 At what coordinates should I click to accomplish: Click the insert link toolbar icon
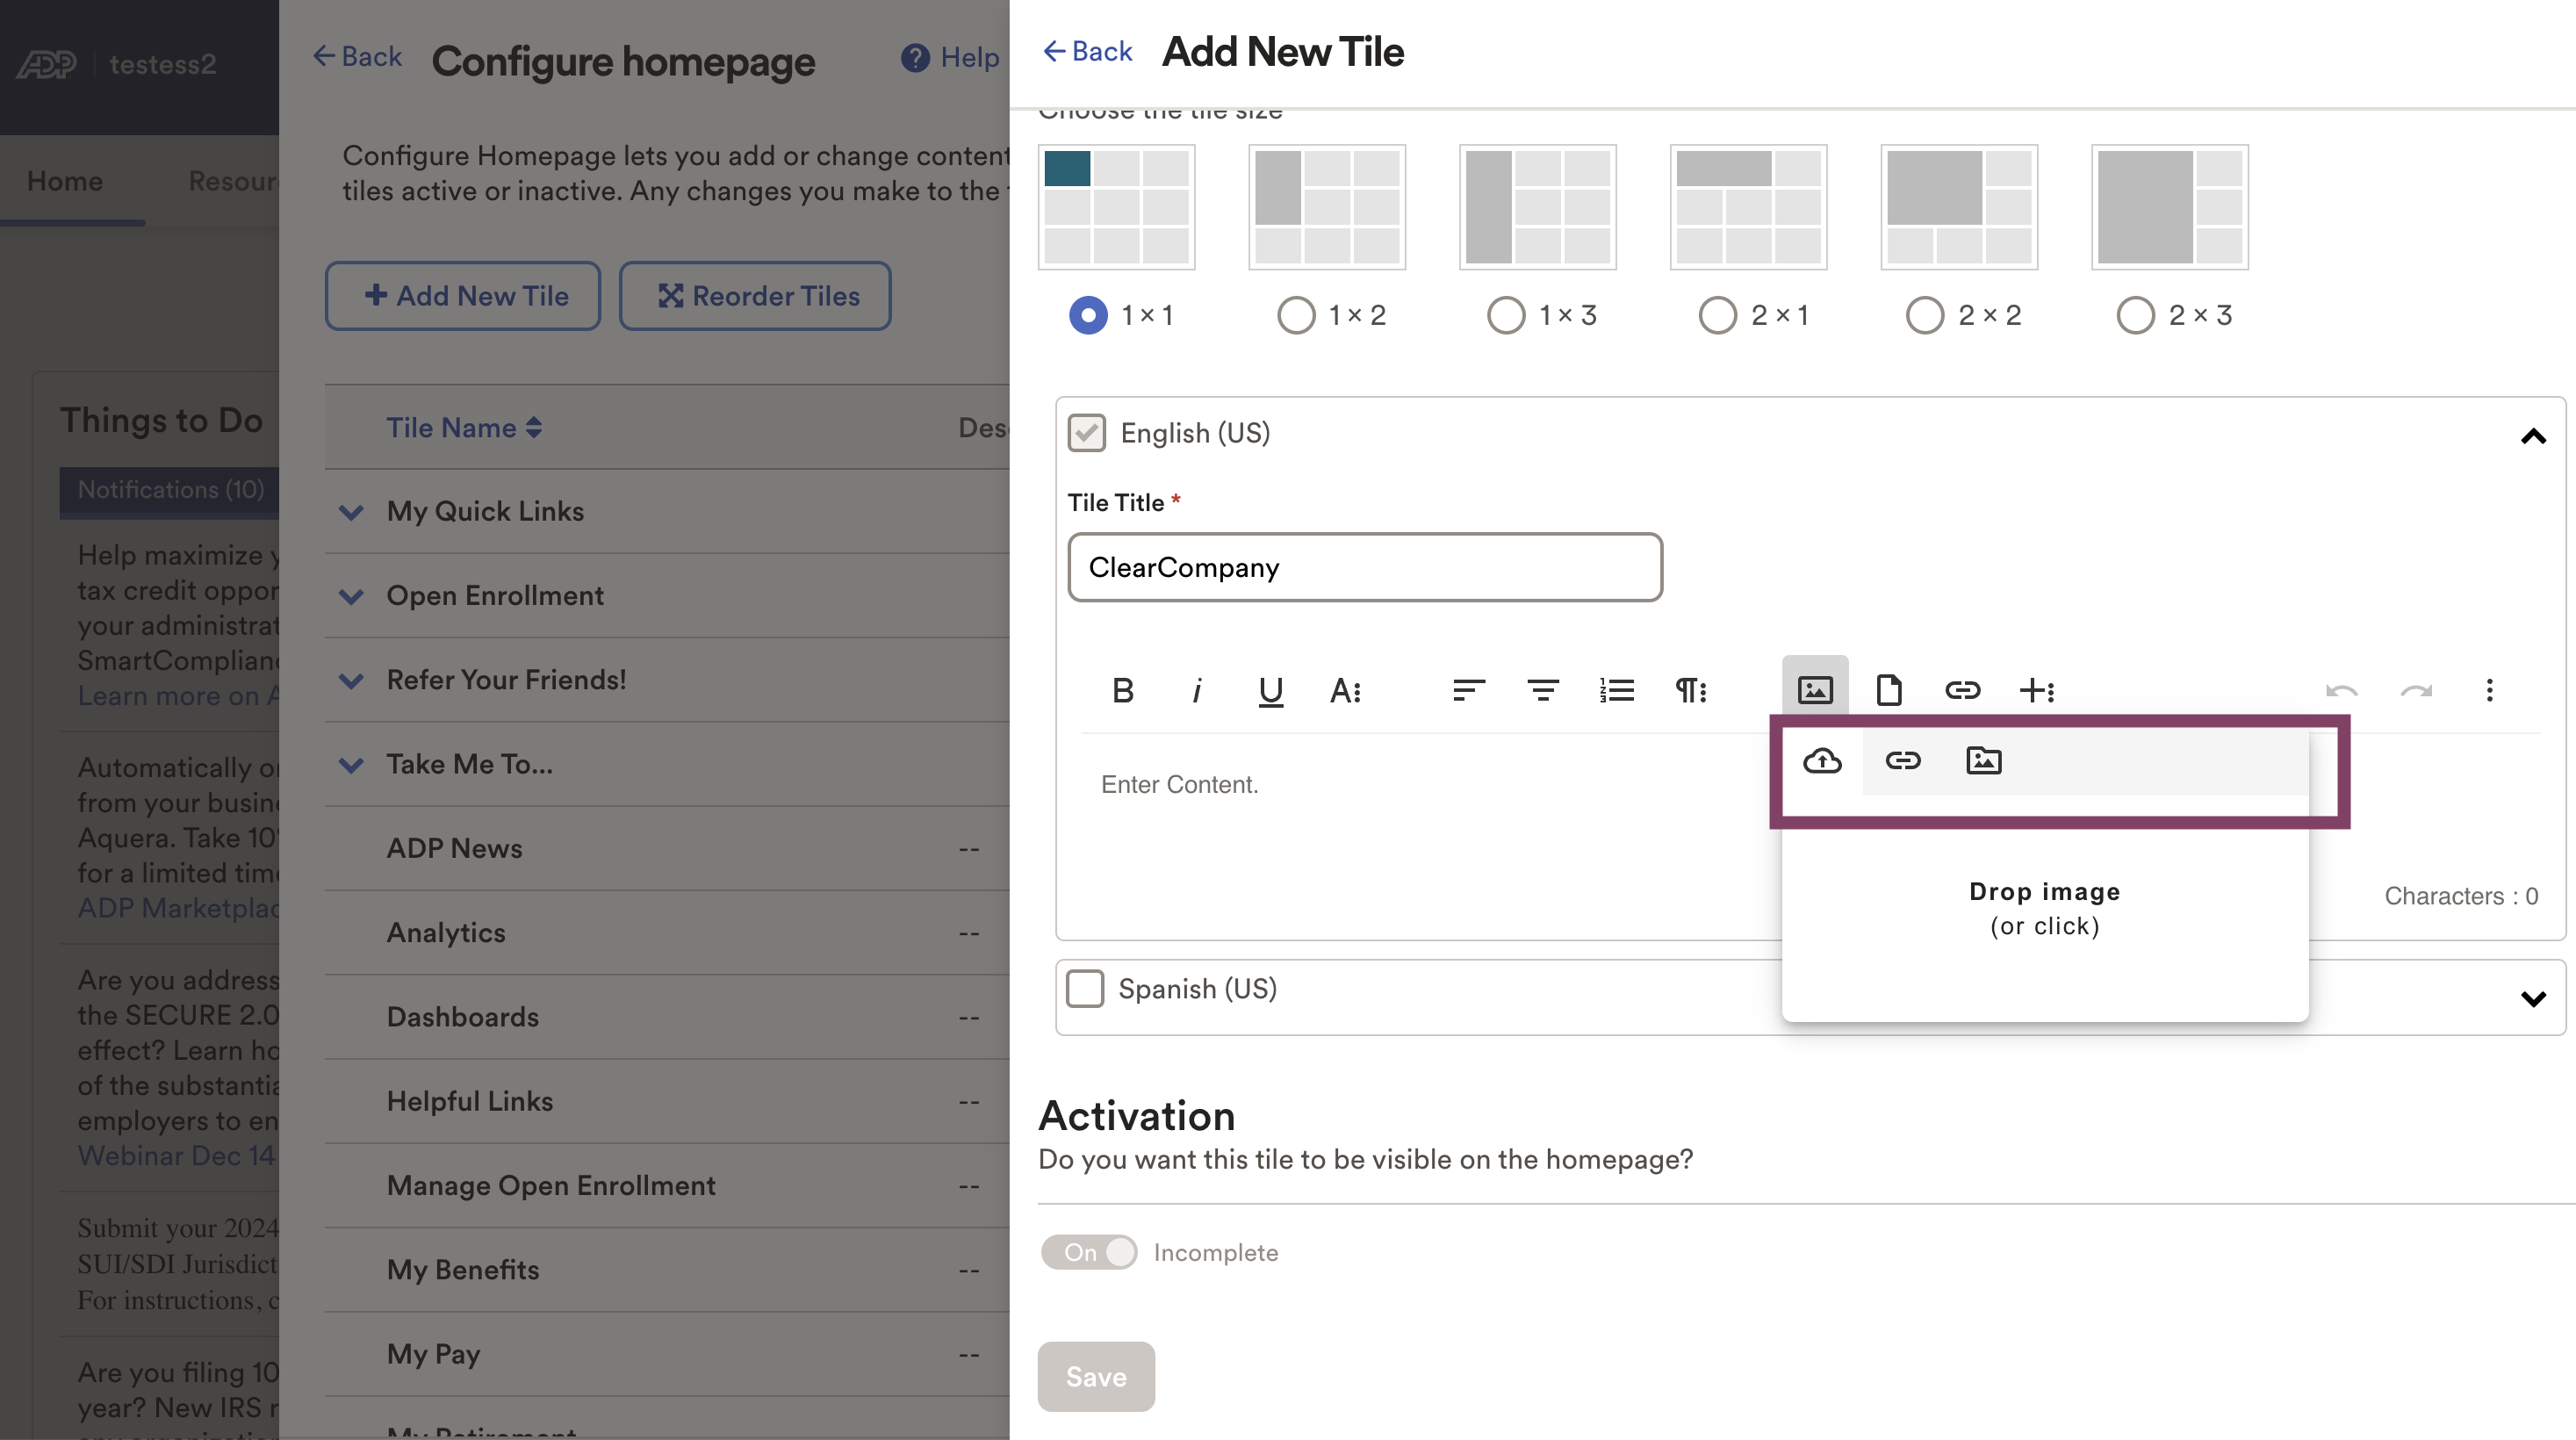pyautogui.click(x=1963, y=690)
